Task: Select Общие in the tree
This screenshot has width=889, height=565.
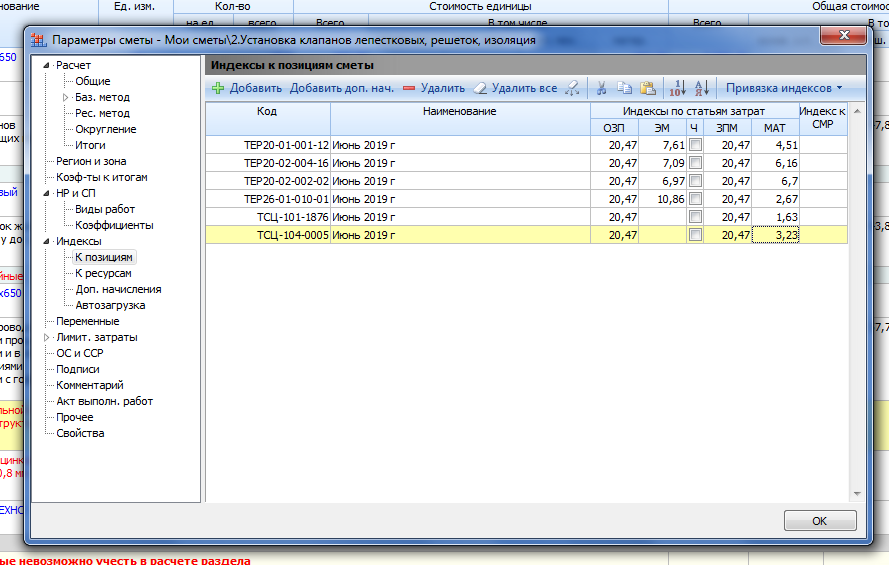Action: coord(92,81)
